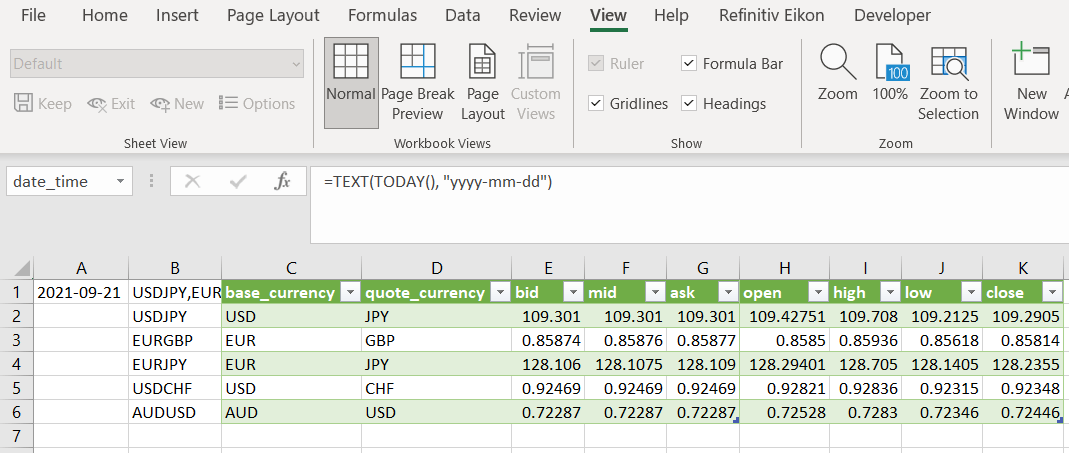This screenshot has height=453, width=1069.
Task: Switch to Page Layout ribbon tab
Action: pyautogui.click(x=273, y=15)
